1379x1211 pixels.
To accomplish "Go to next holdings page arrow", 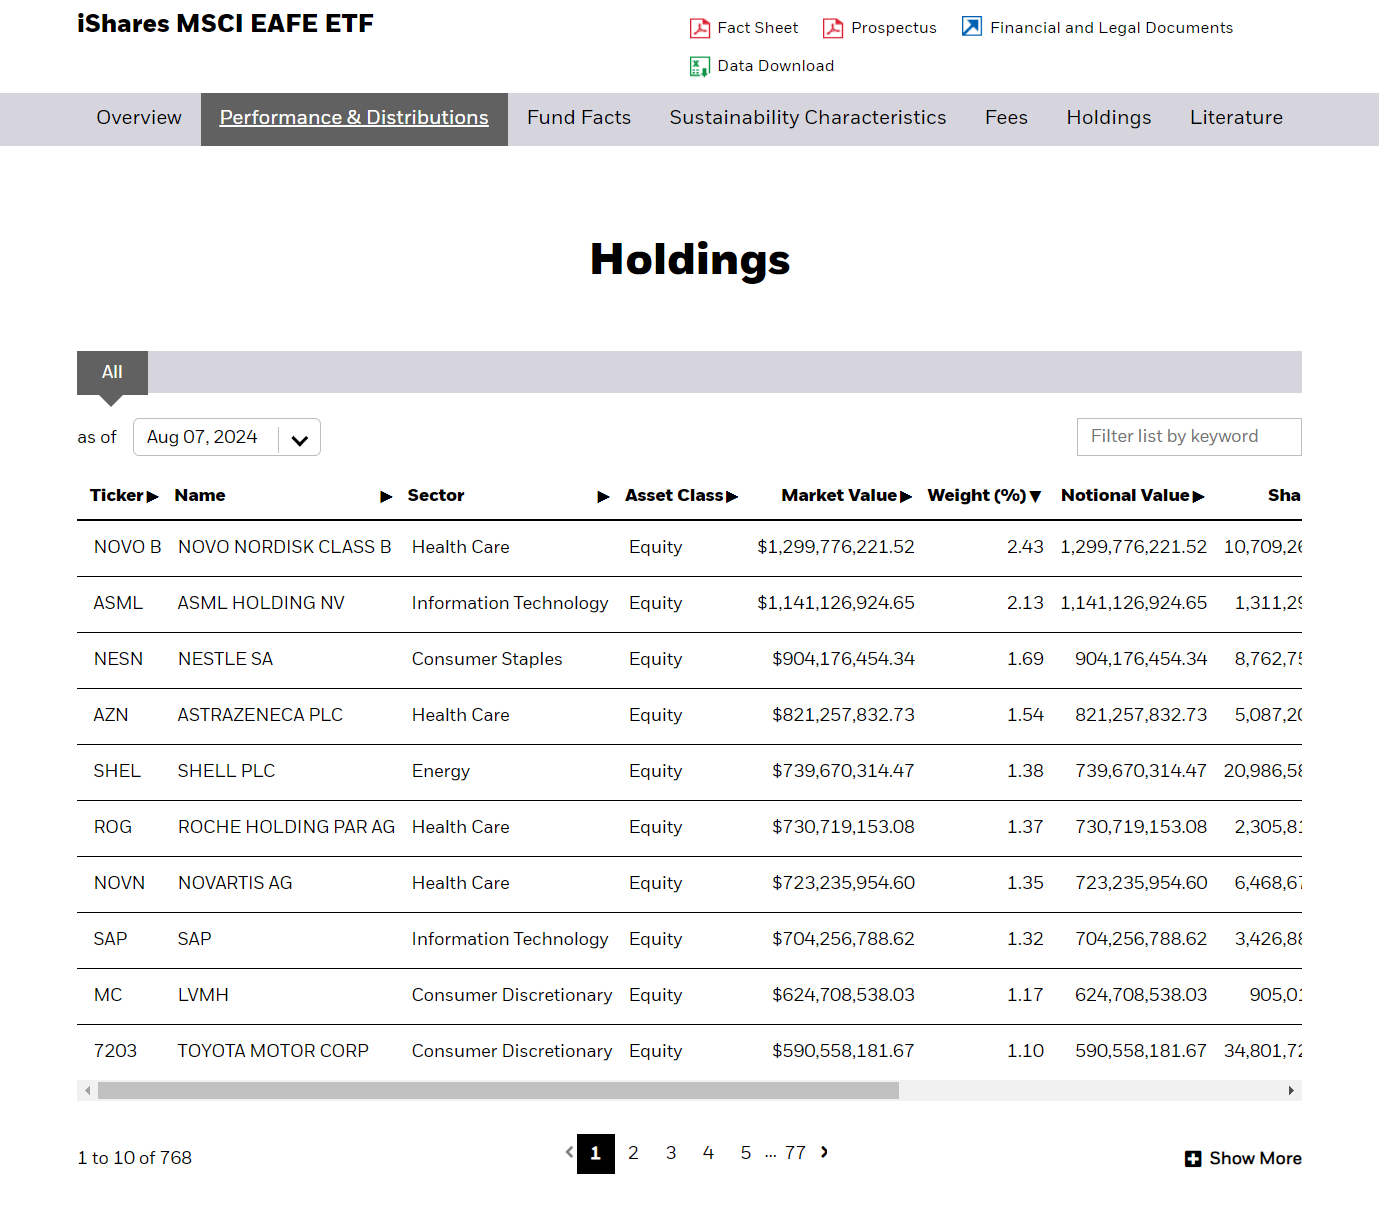I will coord(824,1152).
